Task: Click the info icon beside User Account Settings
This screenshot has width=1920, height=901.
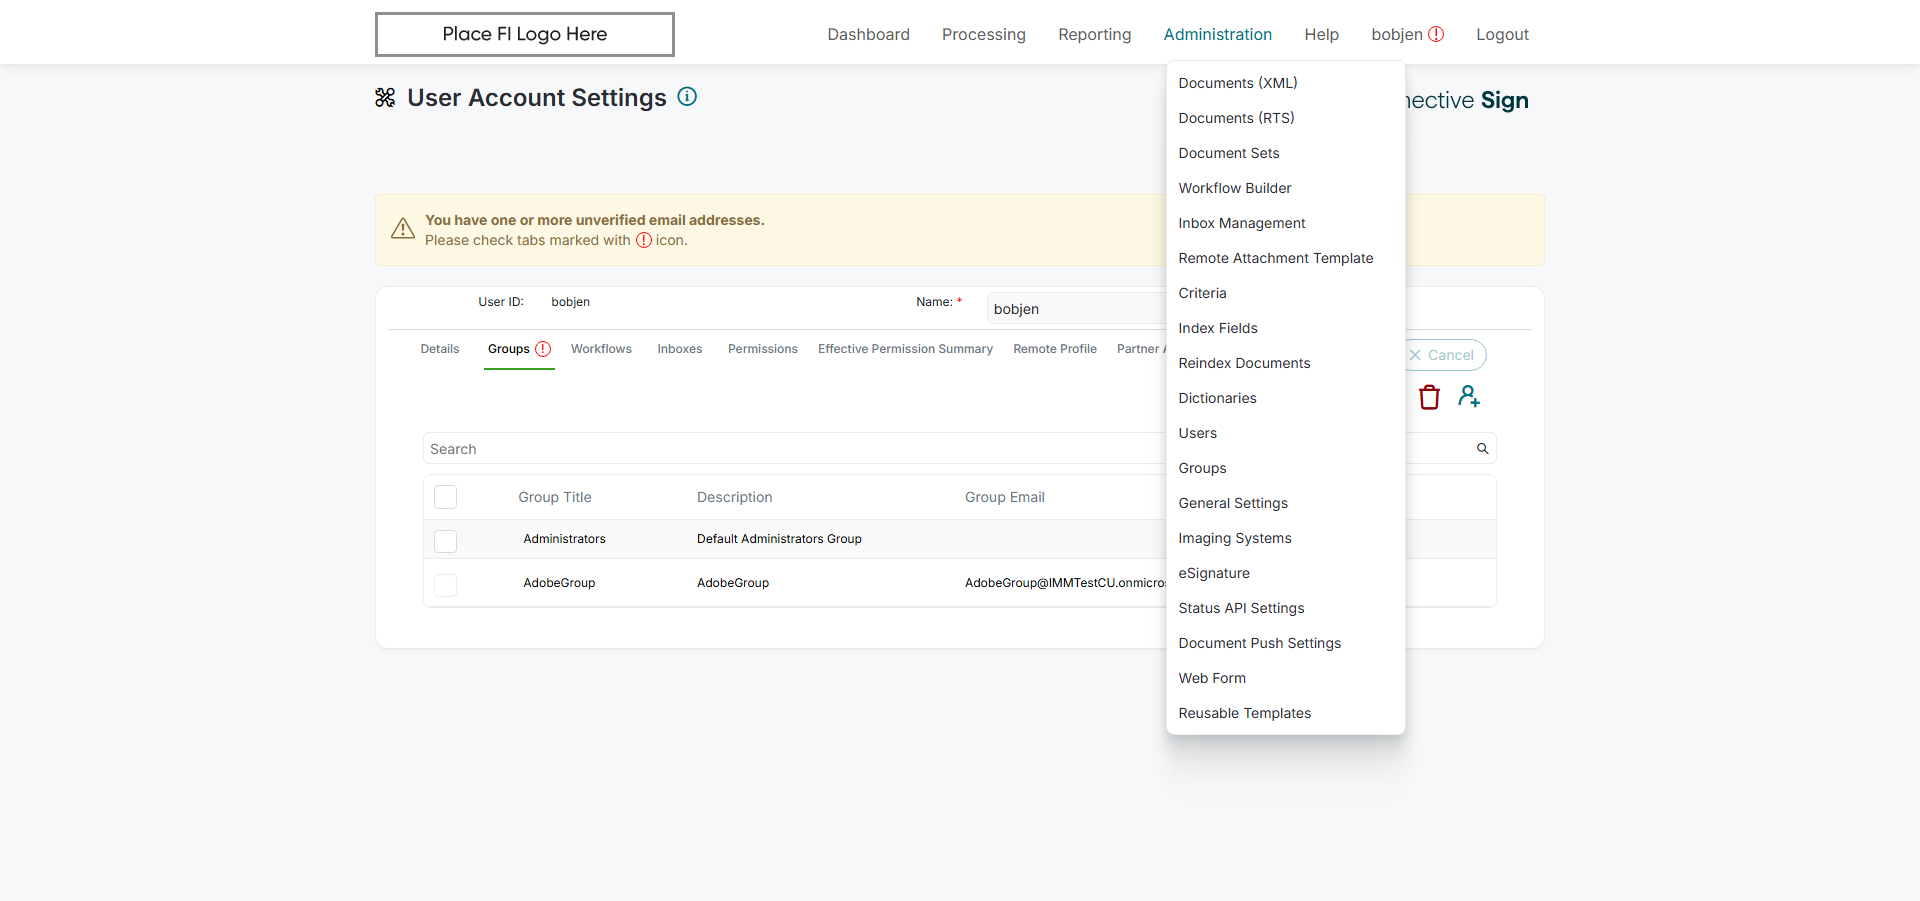Action: tap(687, 97)
